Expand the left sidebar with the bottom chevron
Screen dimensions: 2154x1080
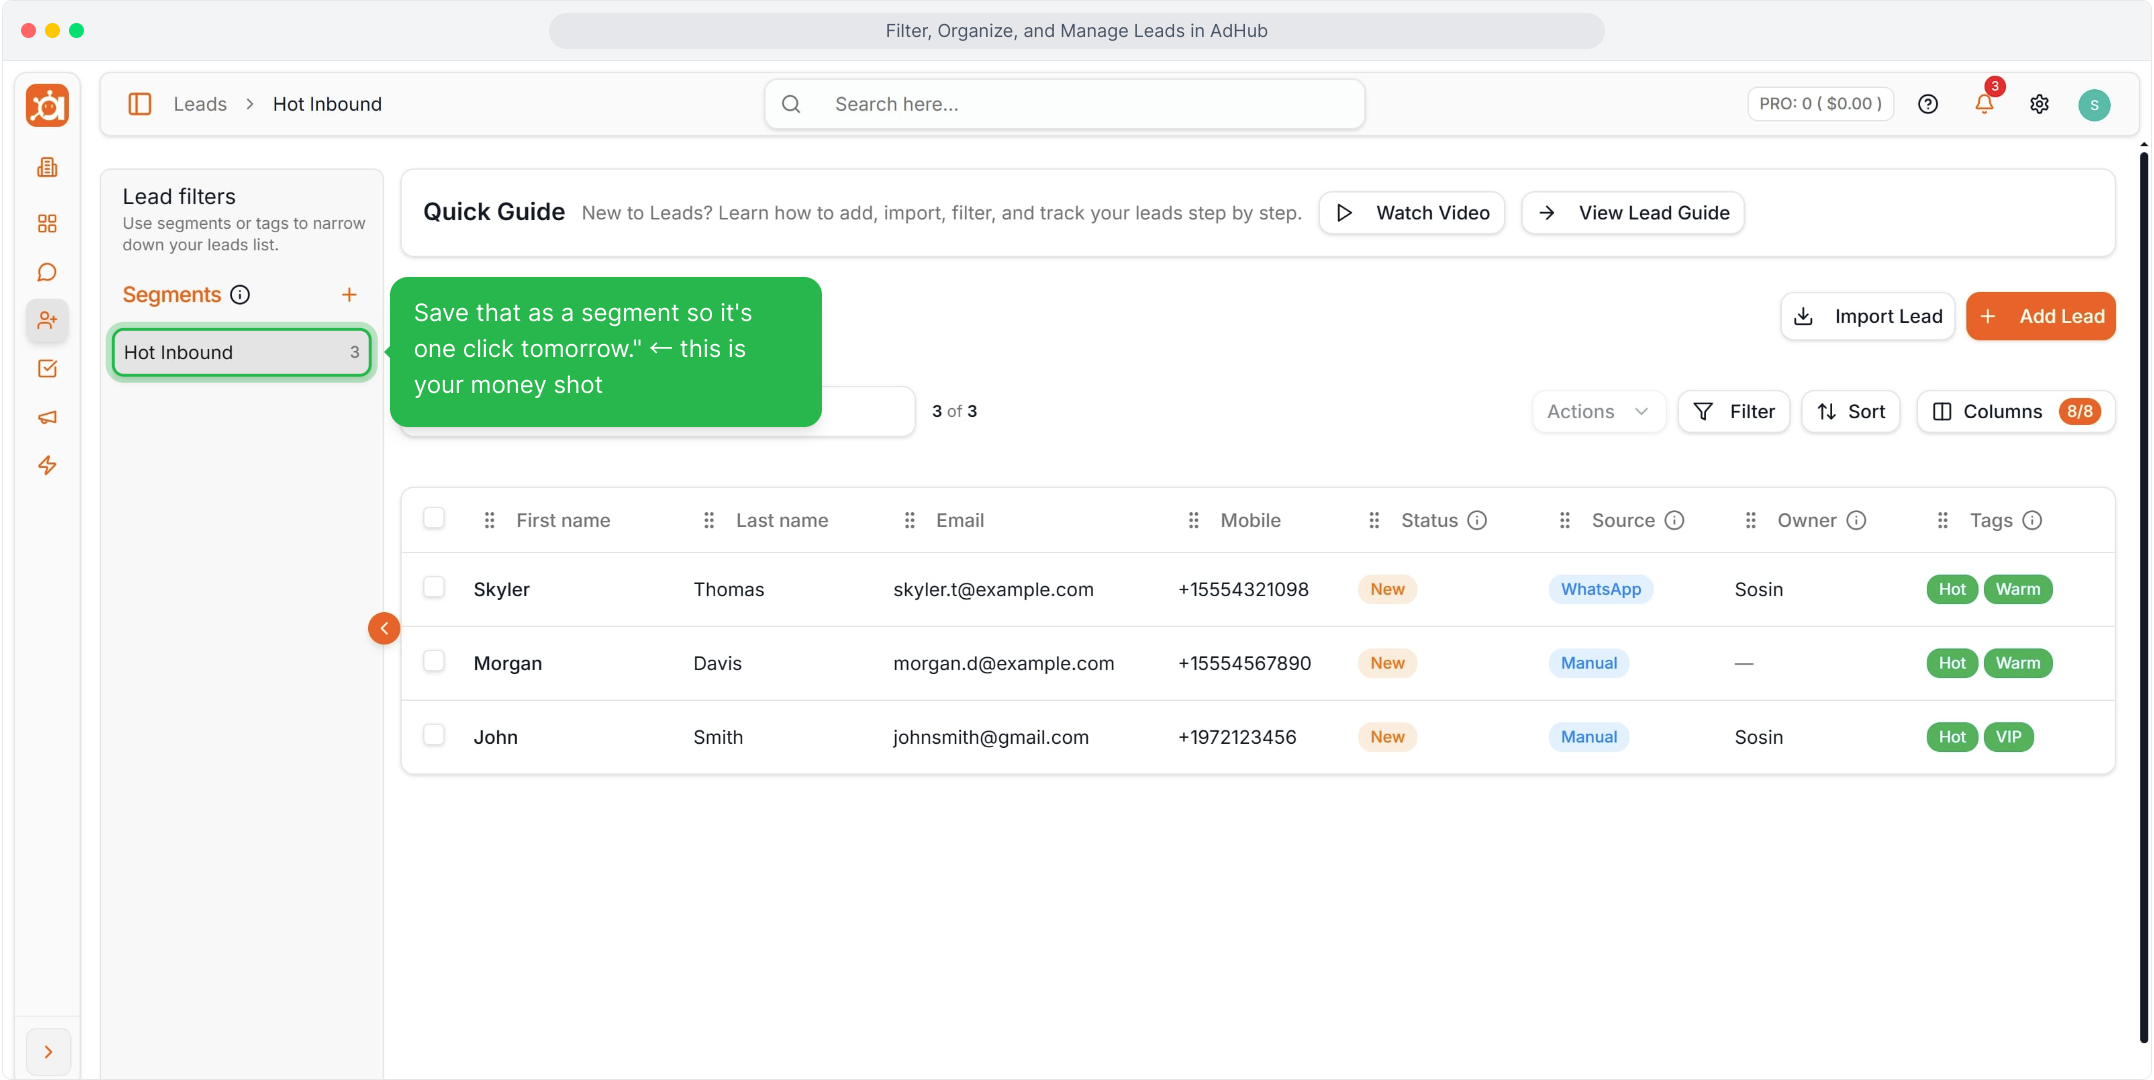(48, 1051)
